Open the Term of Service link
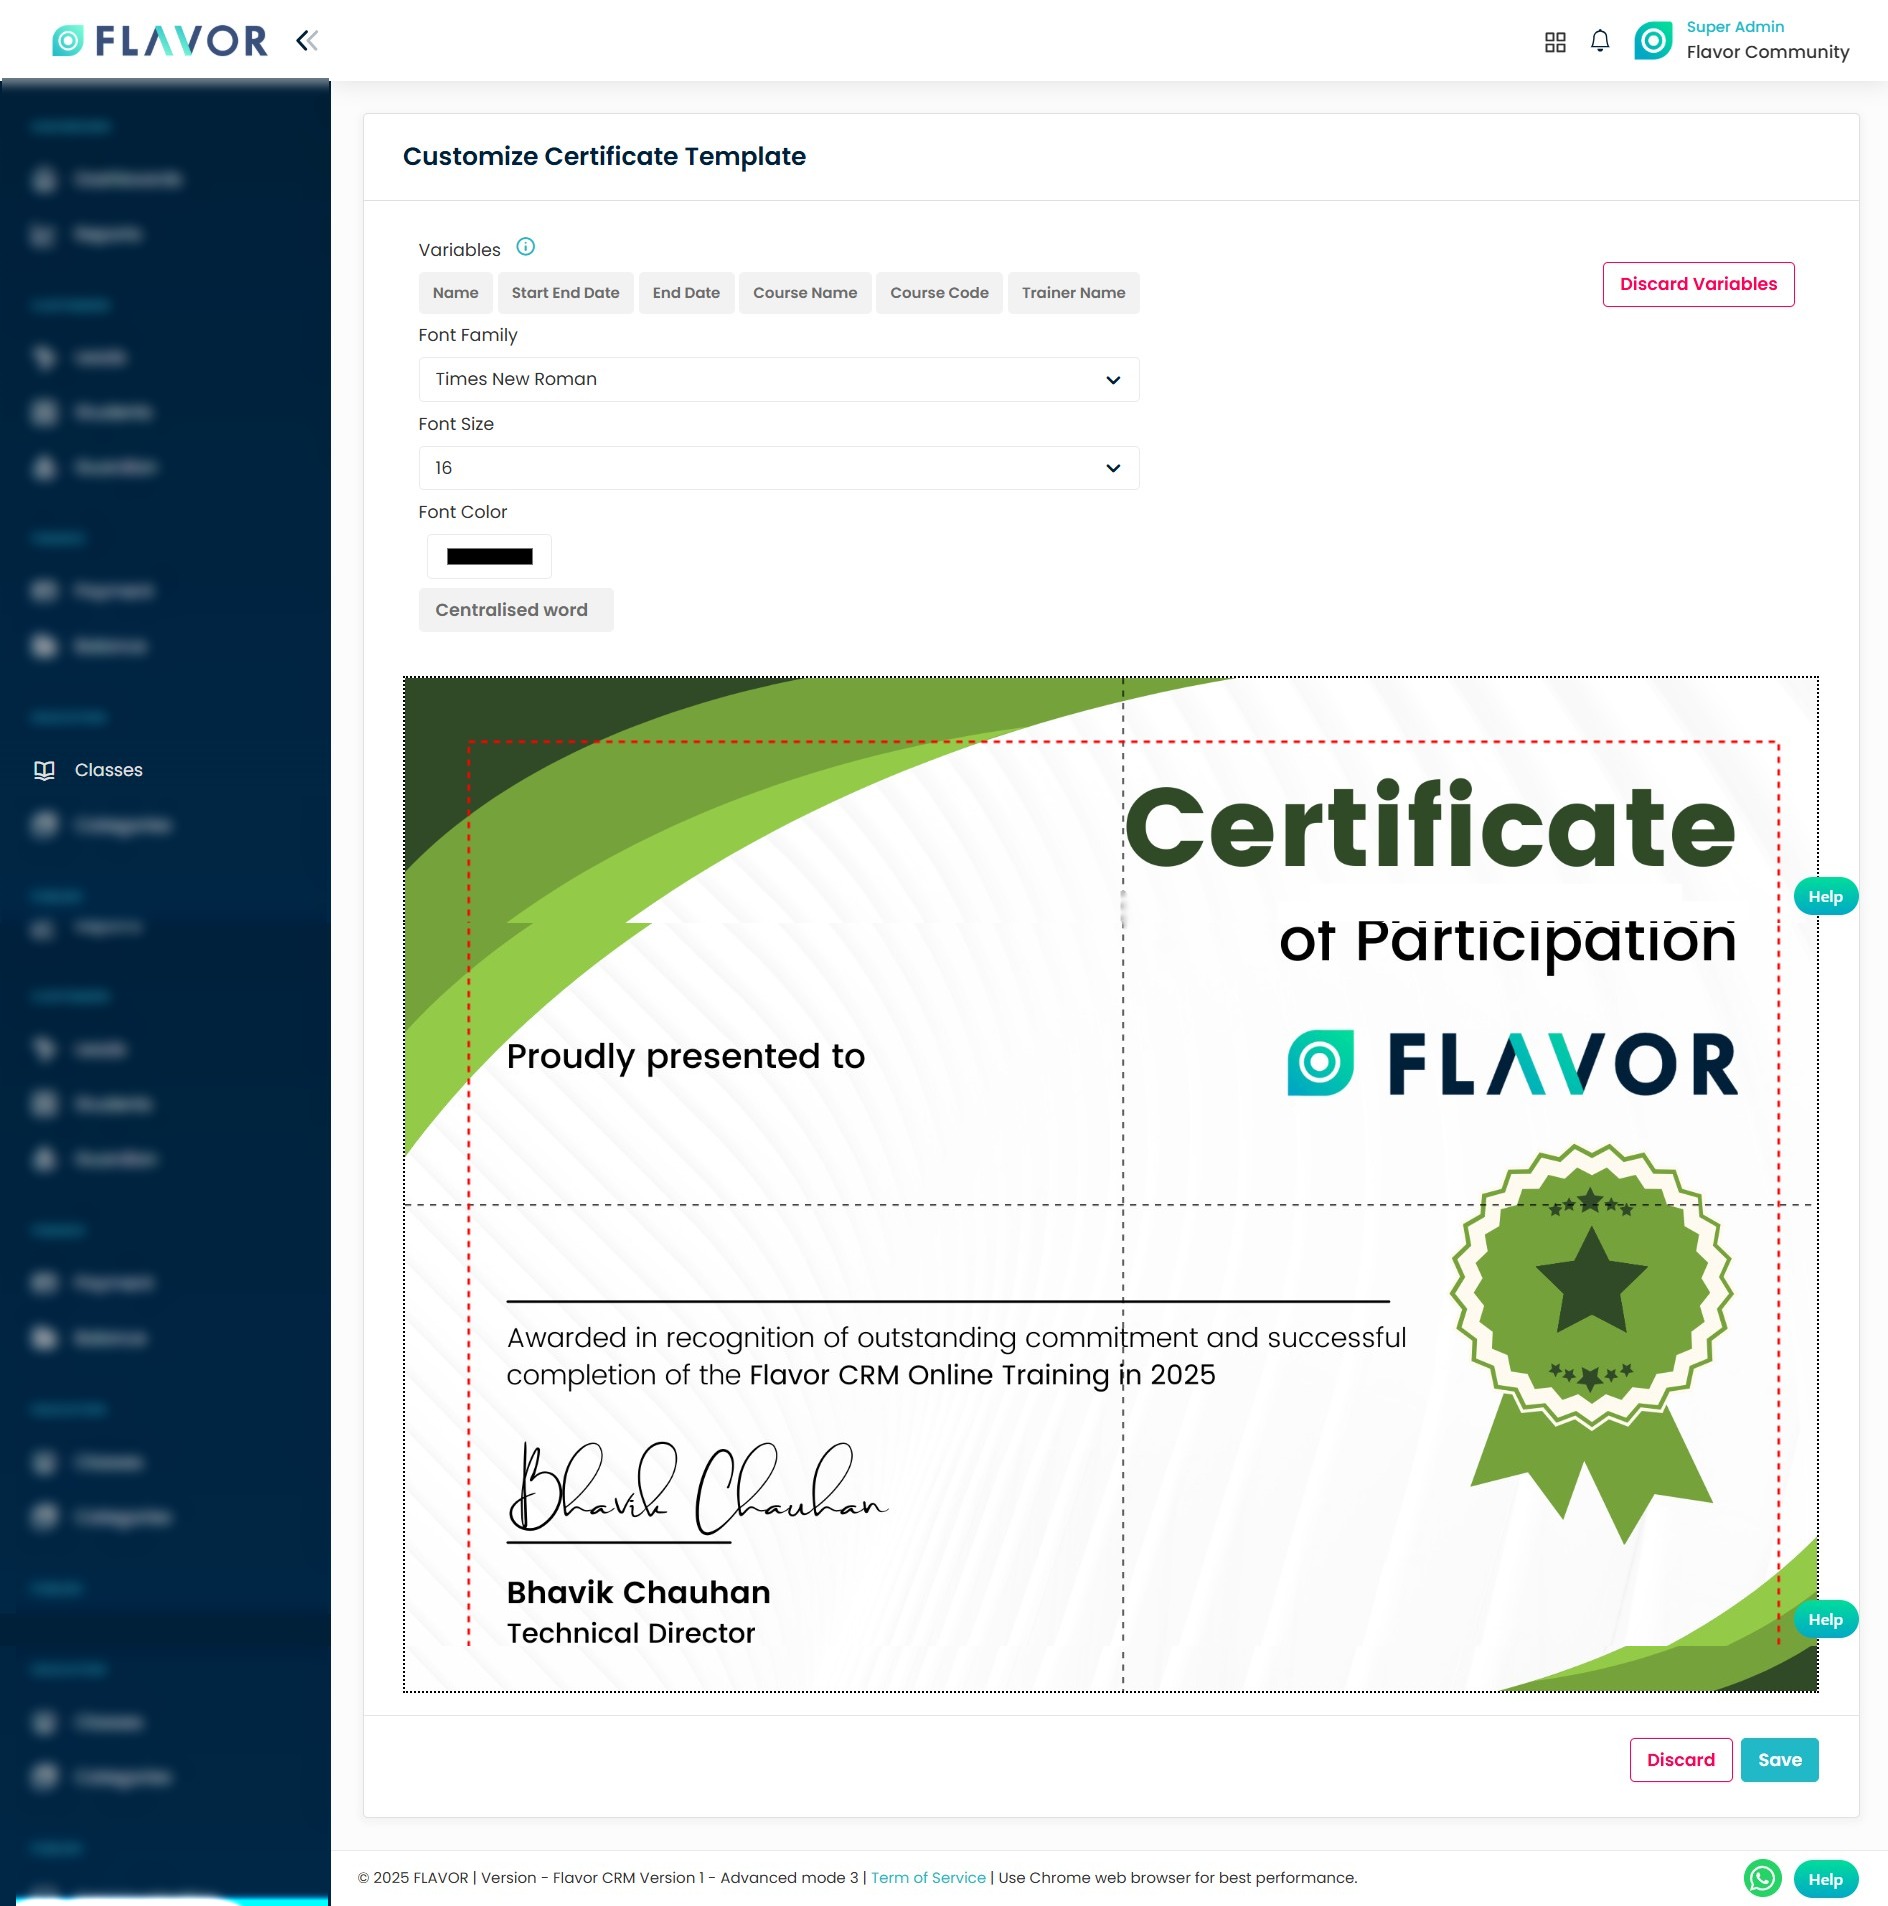The height and width of the screenshot is (1906, 1888). (x=928, y=1878)
